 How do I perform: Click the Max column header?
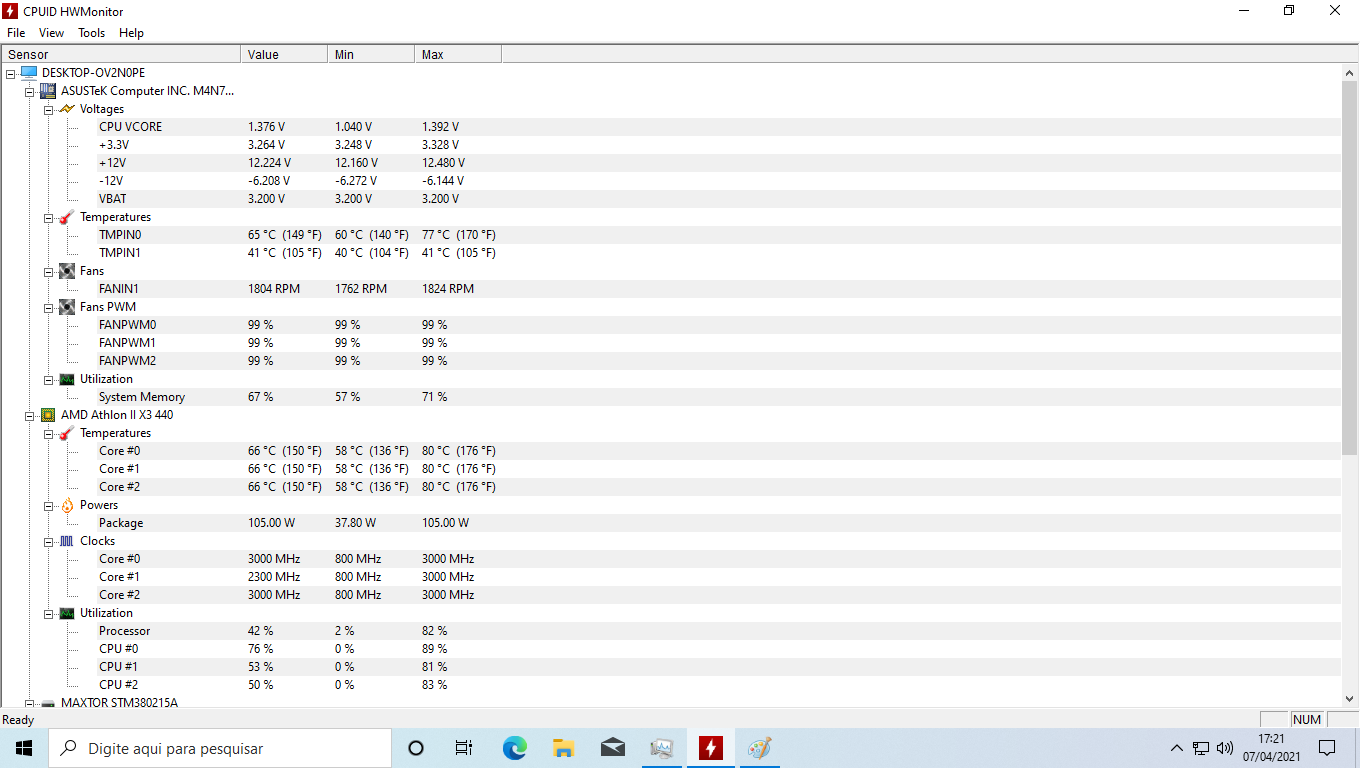coord(458,54)
